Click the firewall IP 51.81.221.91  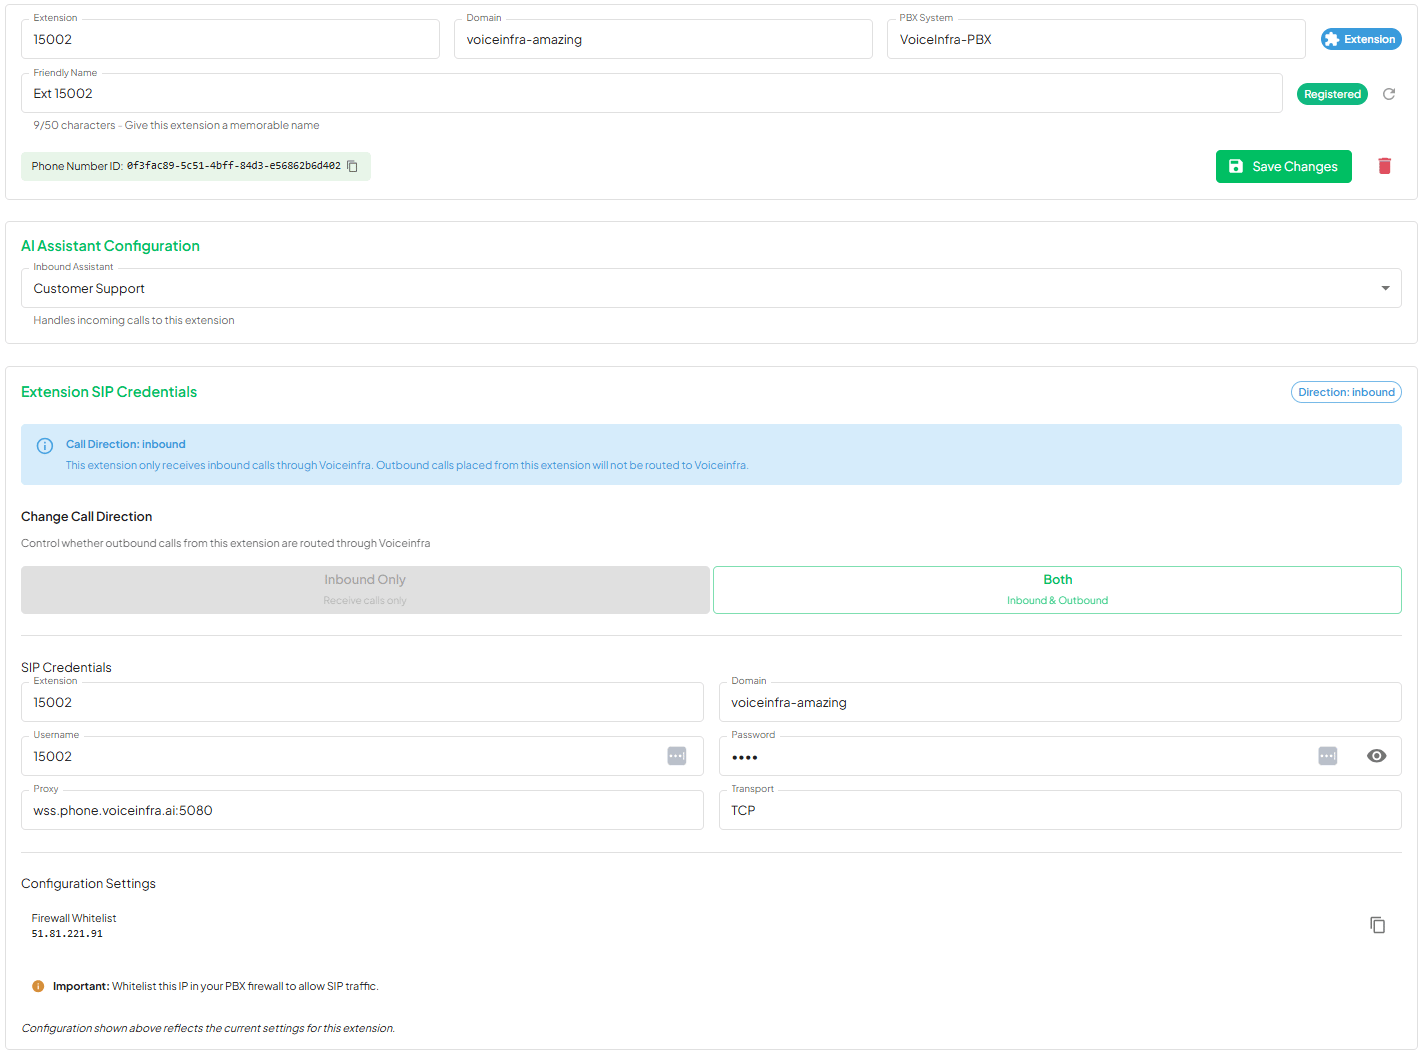click(67, 934)
